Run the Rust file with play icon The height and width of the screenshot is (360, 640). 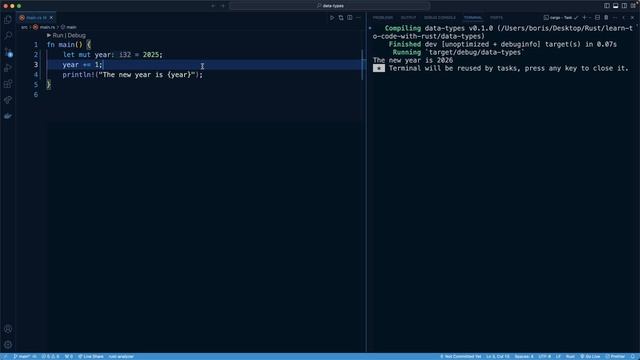coord(332,18)
